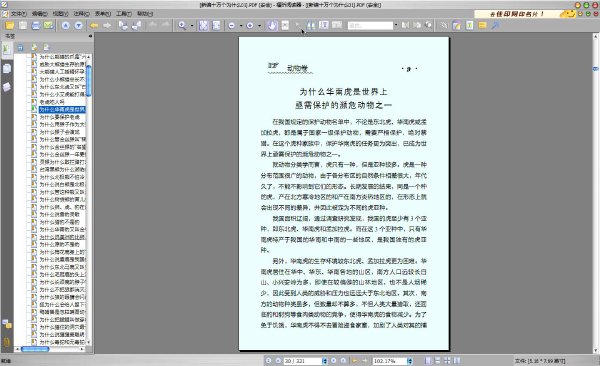Click the bookmarks panel collapse button
Viewport: 600px width, 366px height.
click(x=90, y=36)
